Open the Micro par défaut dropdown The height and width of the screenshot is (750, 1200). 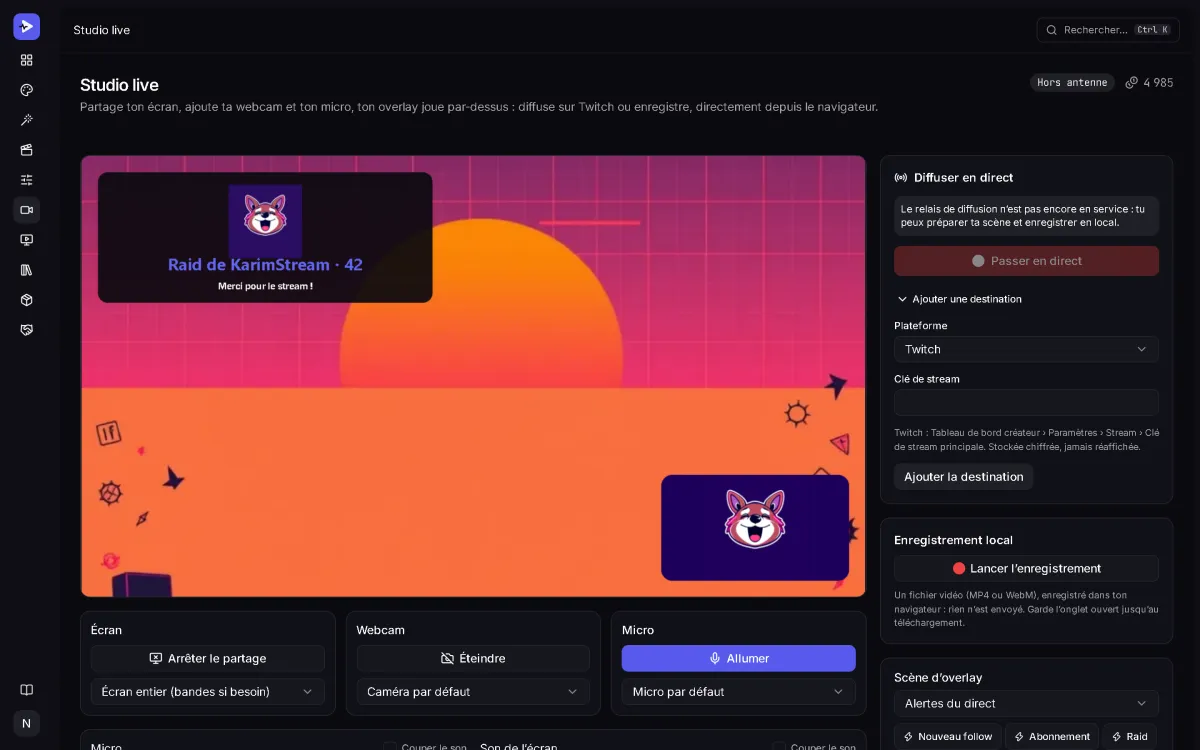tap(738, 691)
